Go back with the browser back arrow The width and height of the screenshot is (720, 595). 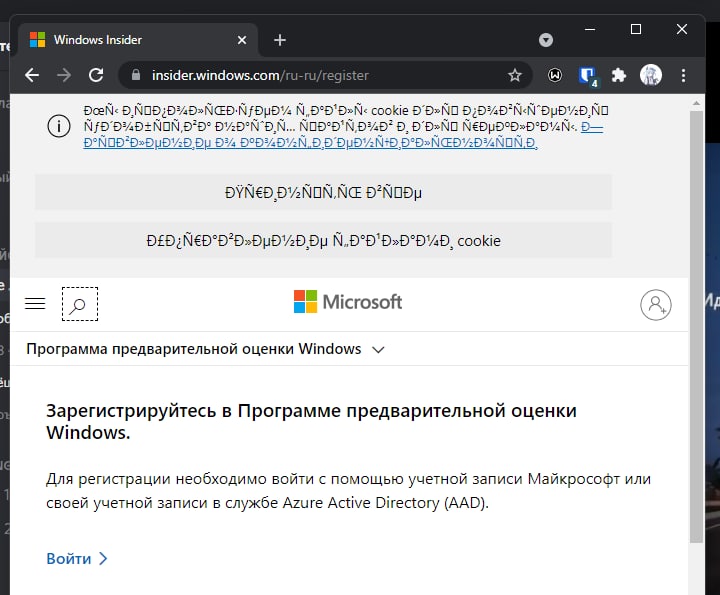pos(32,75)
